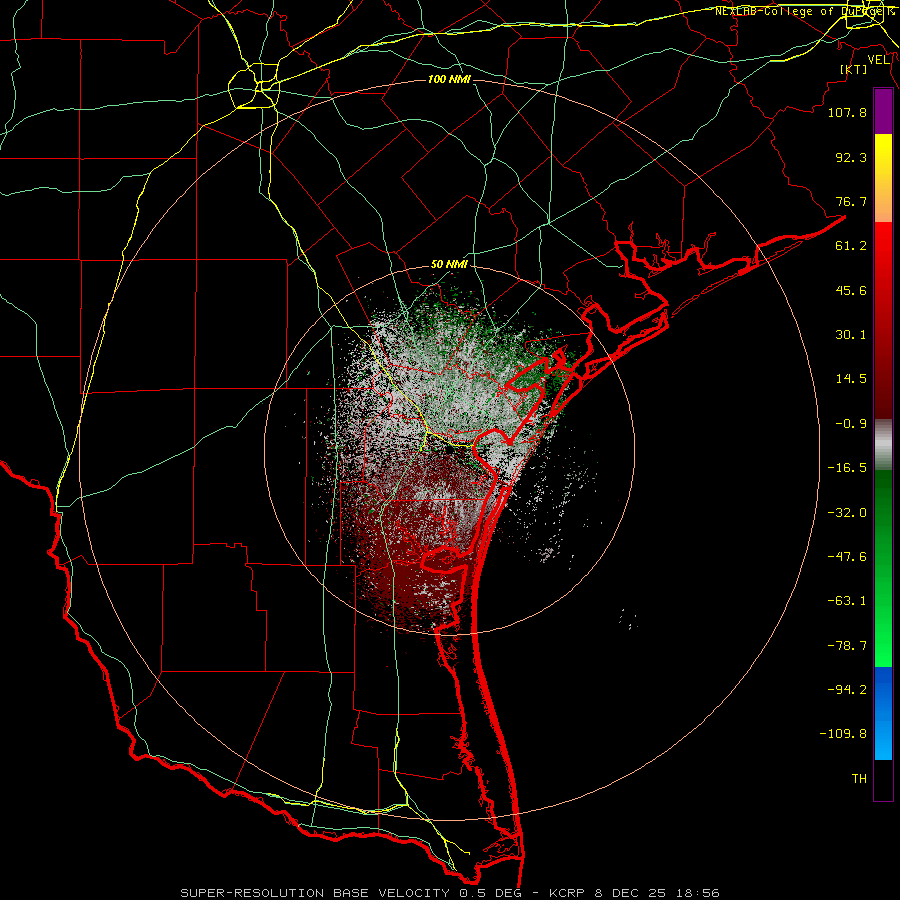Click the -16.5 legend value
900x900 pixels.
tap(847, 468)
